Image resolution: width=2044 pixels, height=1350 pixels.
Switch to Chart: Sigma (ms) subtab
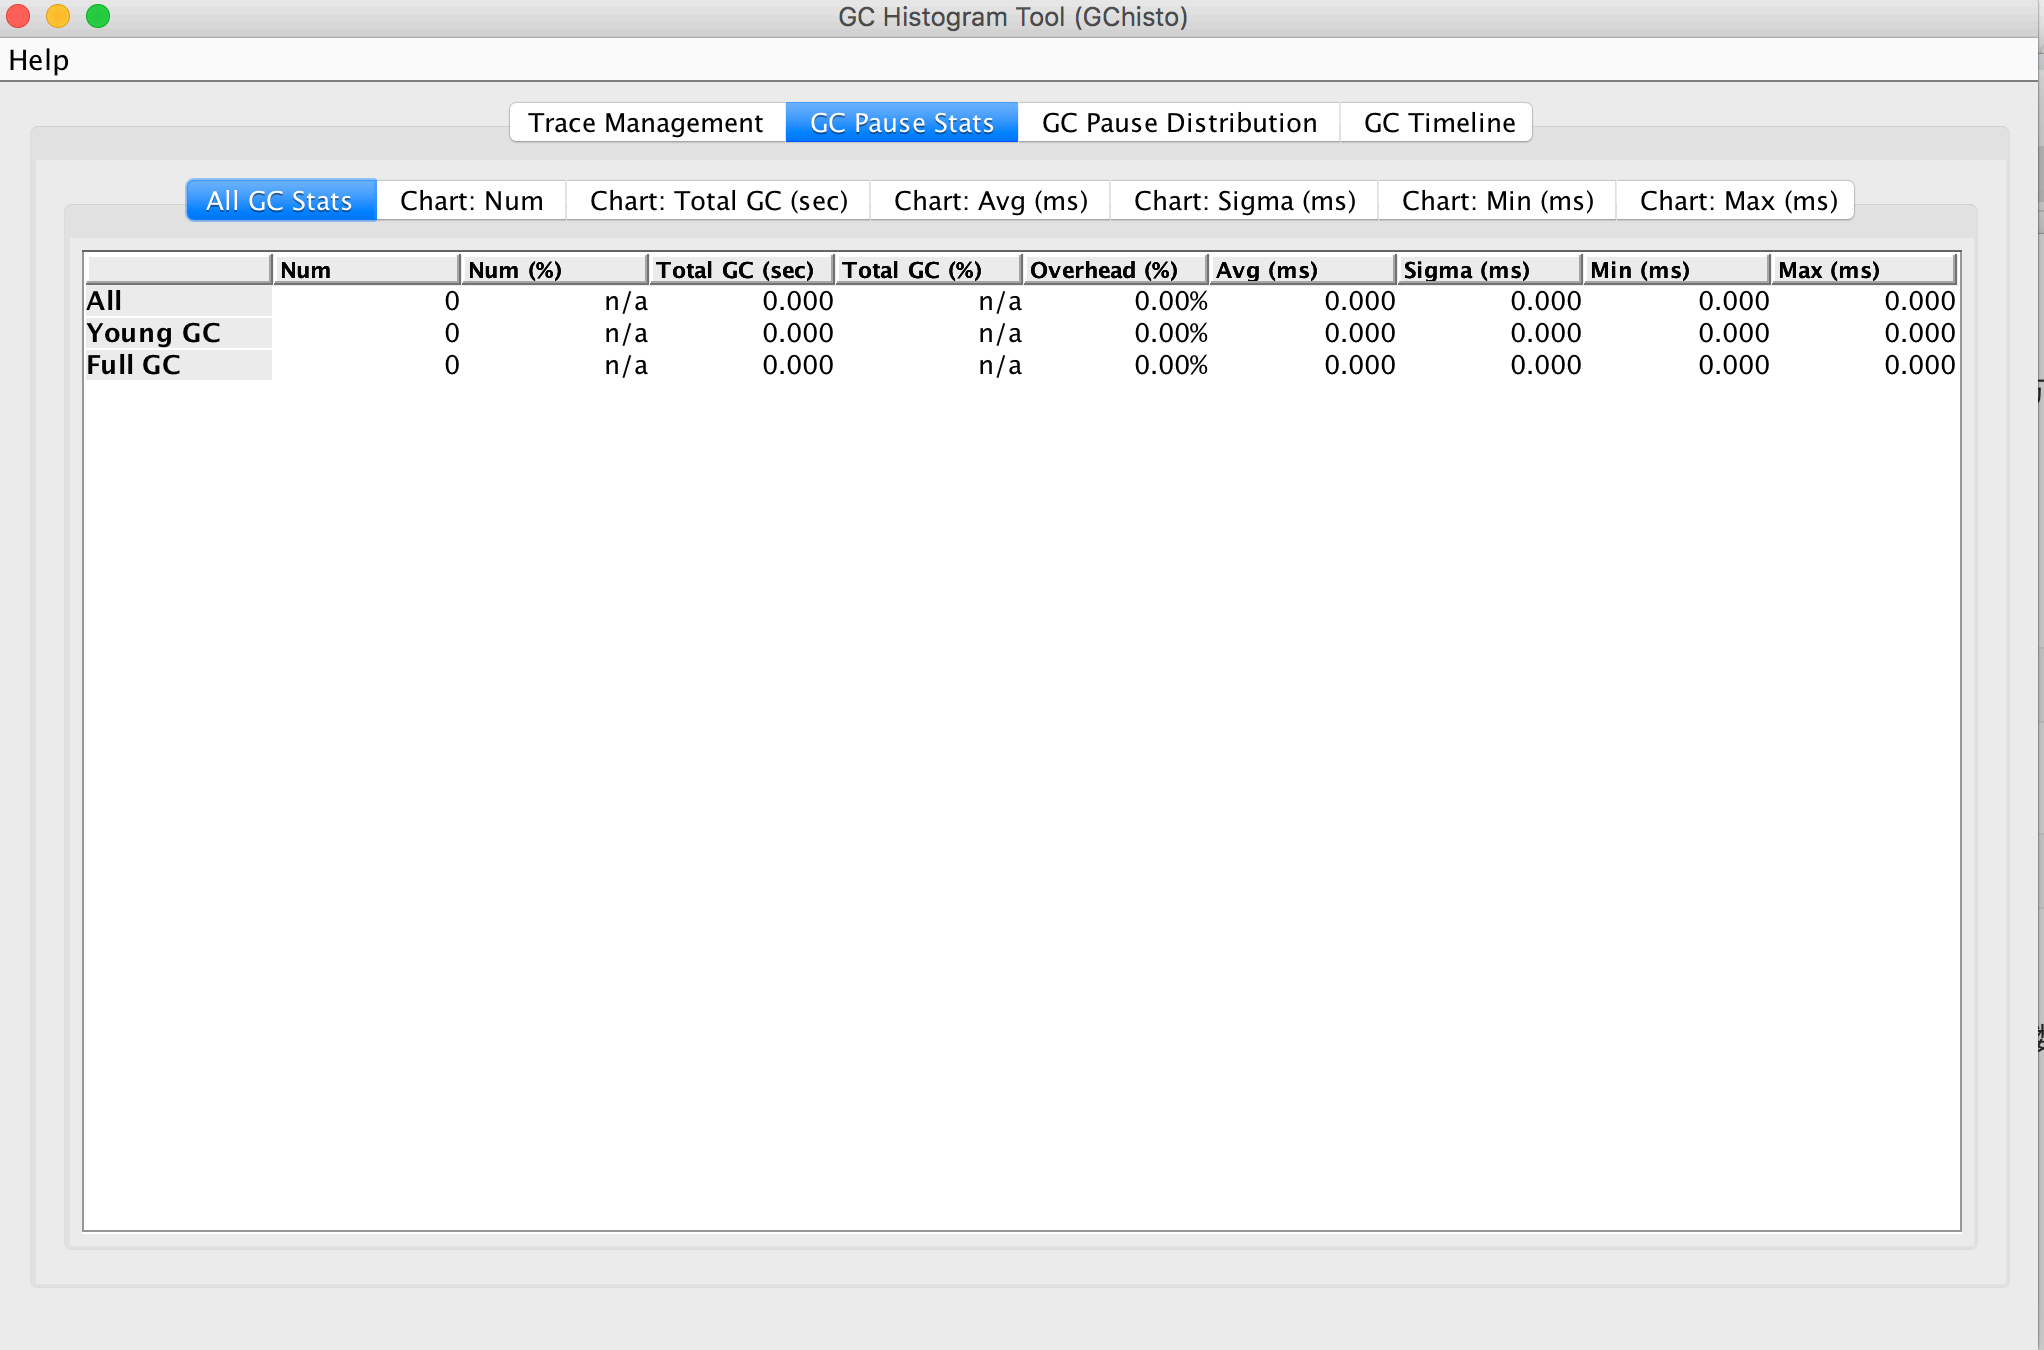coord(1244,201)
